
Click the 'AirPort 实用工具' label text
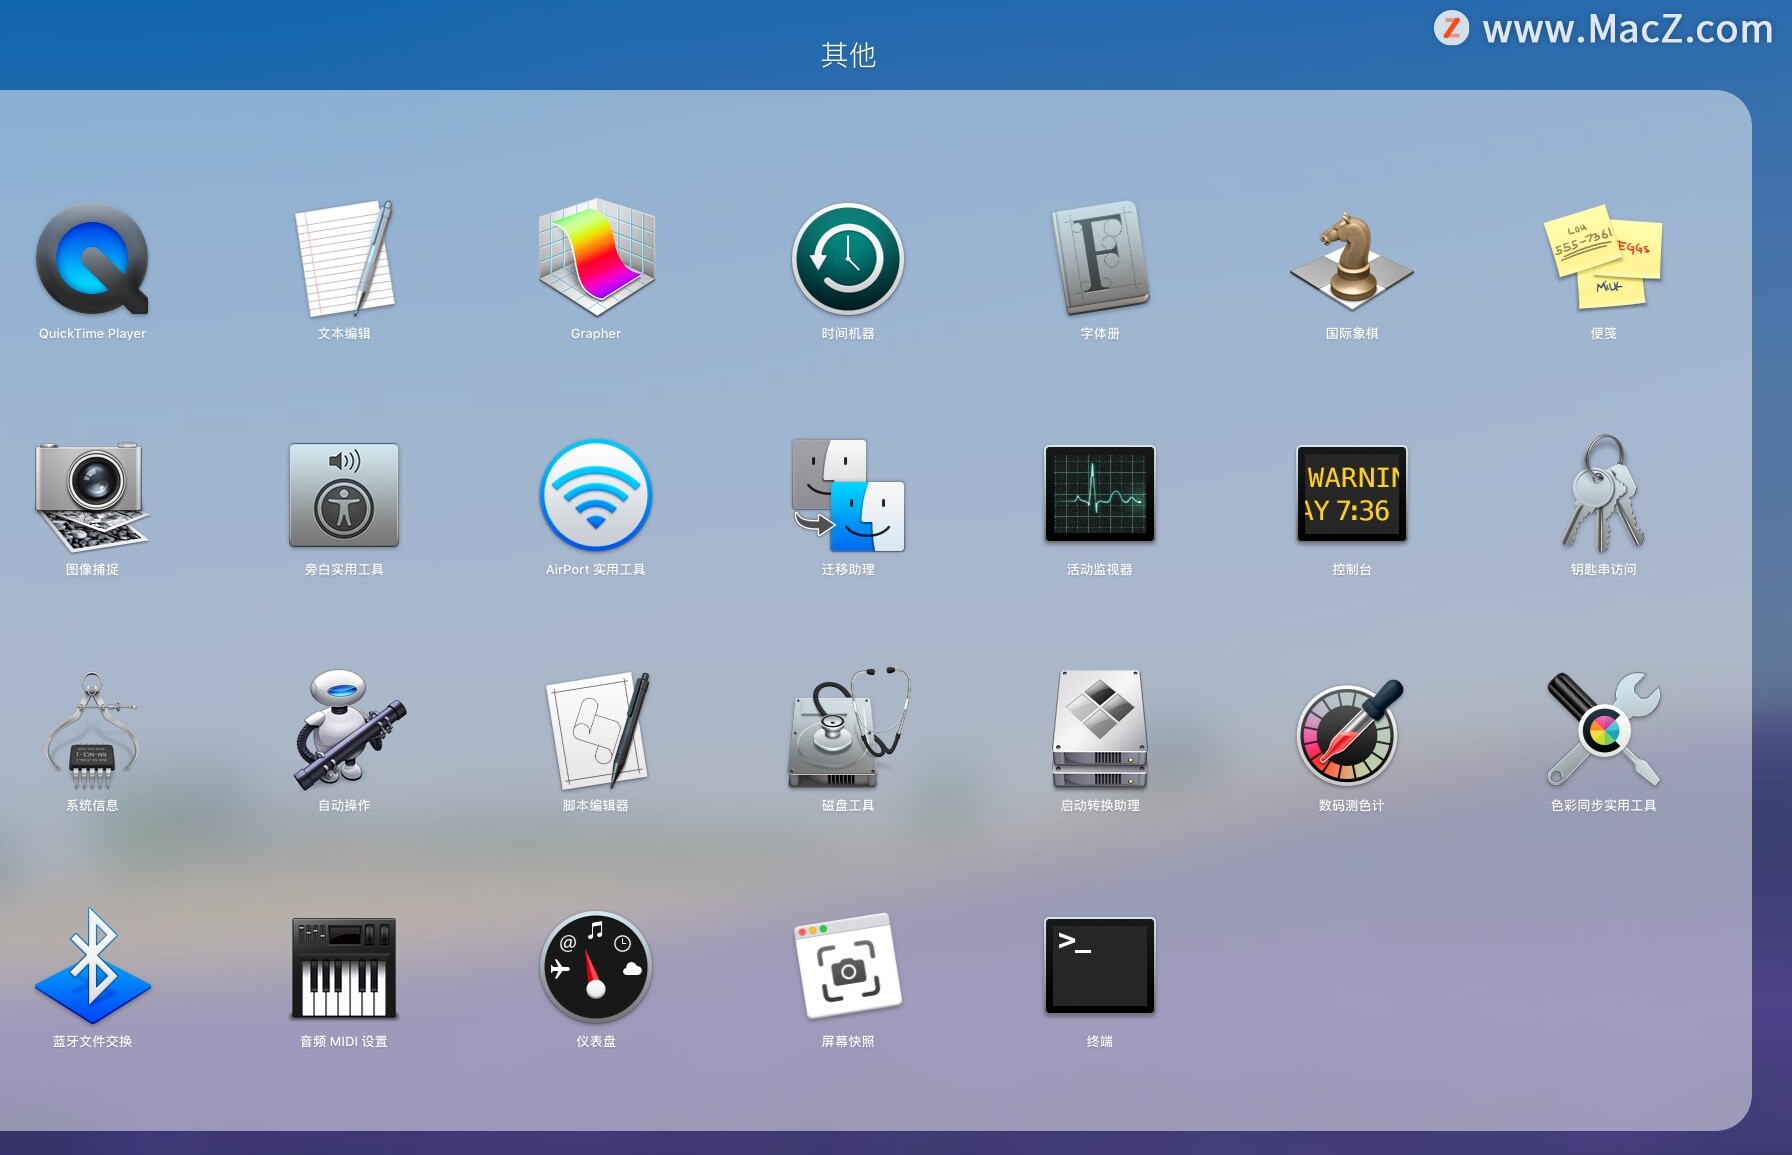[596, 569]
